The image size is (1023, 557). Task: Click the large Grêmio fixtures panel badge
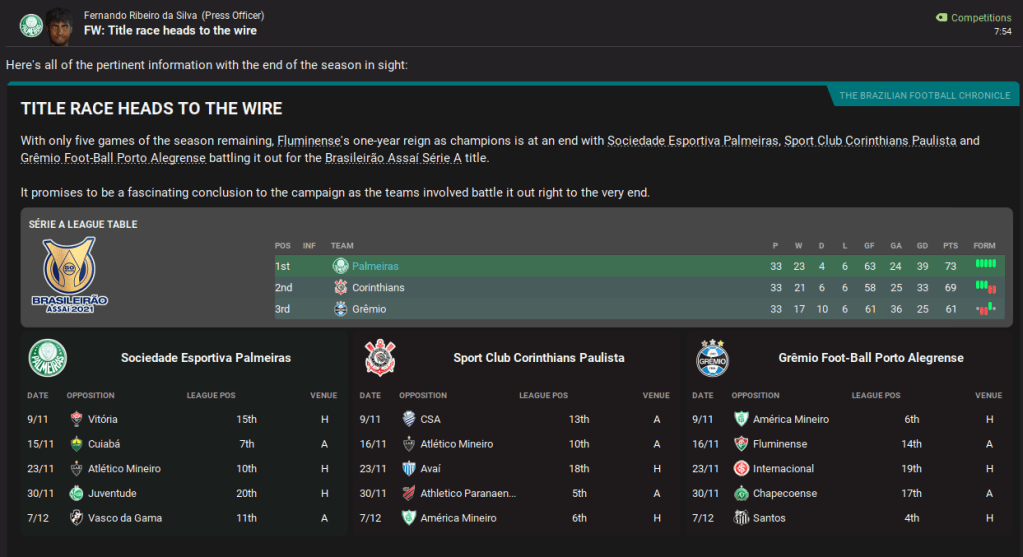712,358
